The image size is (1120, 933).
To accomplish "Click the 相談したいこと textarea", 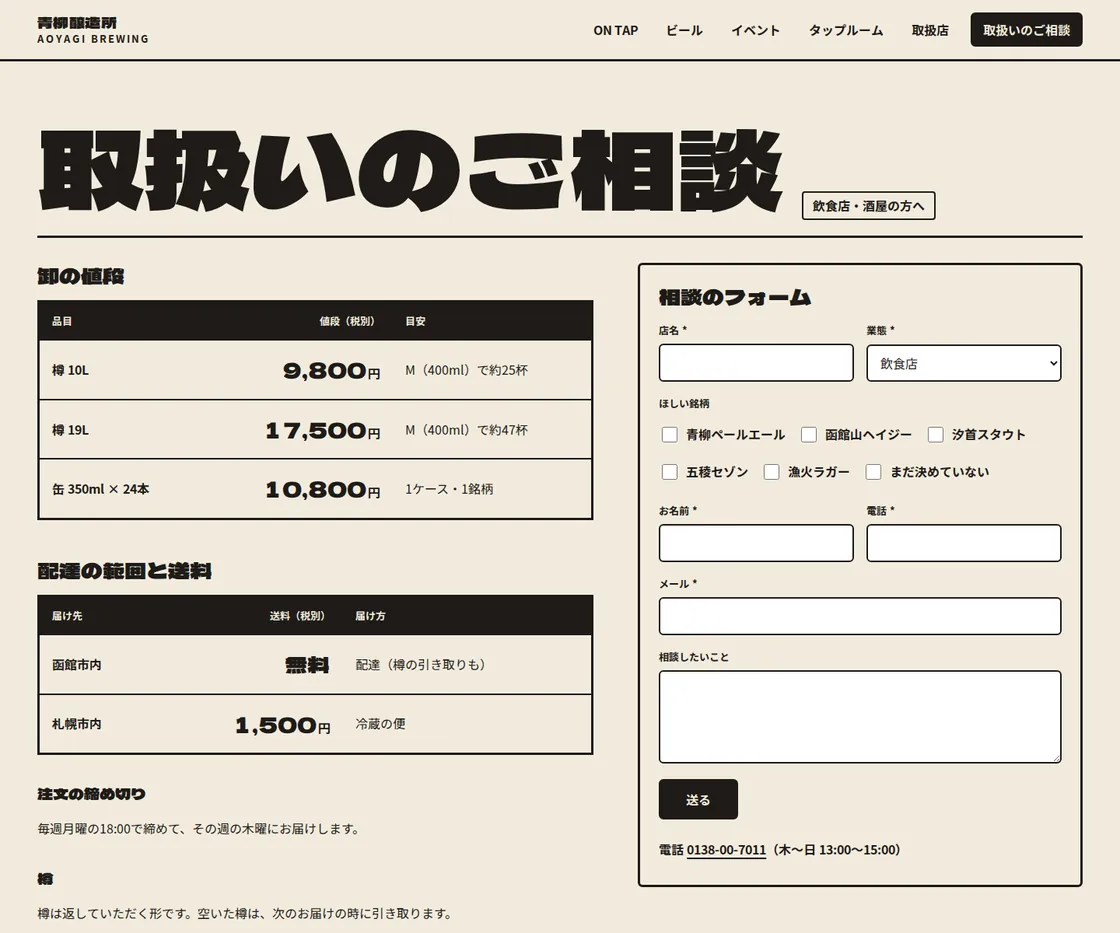I will [860, 717].
